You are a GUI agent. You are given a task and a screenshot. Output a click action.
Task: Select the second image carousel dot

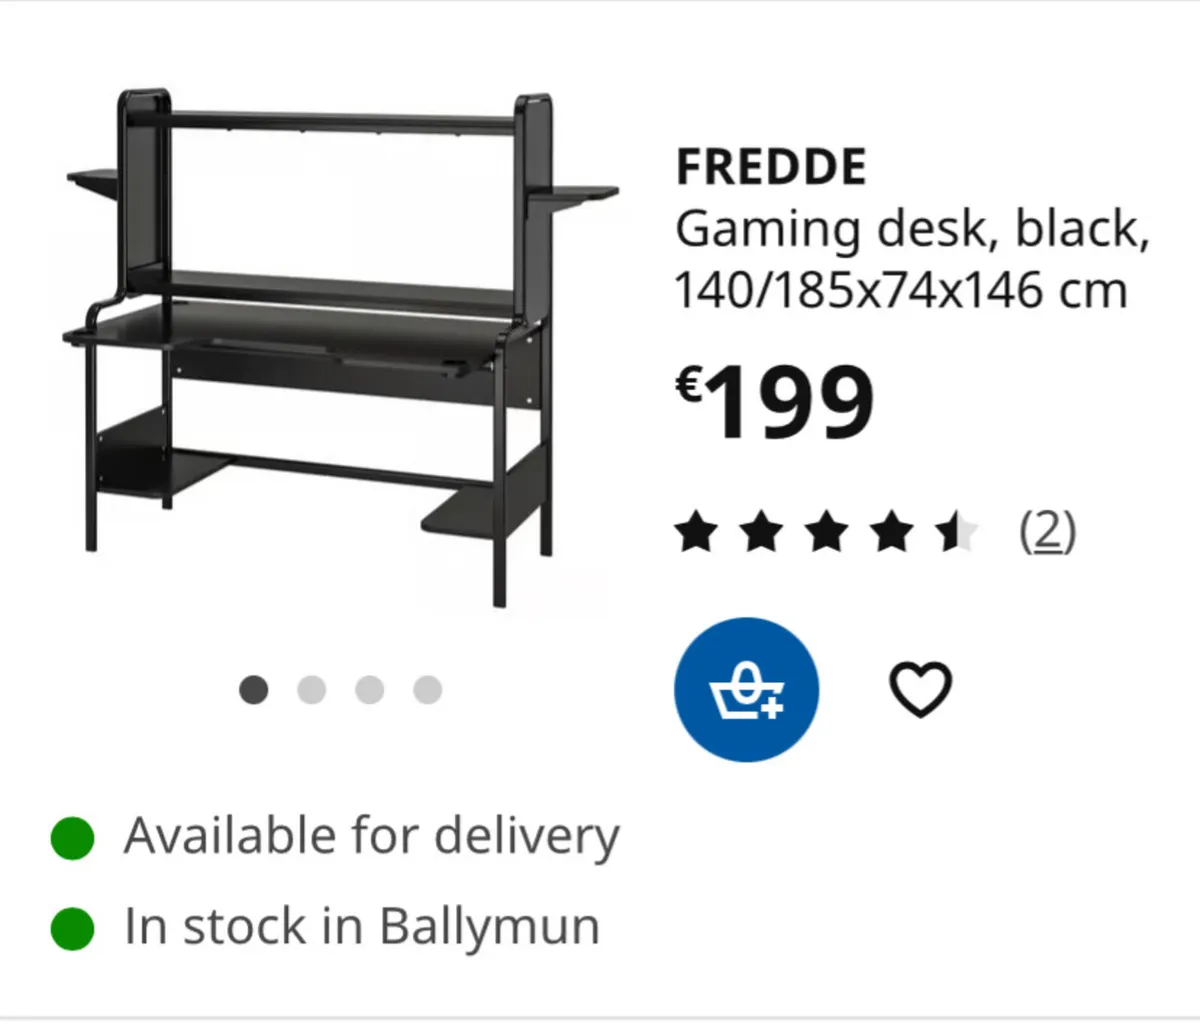click(312, 689)
